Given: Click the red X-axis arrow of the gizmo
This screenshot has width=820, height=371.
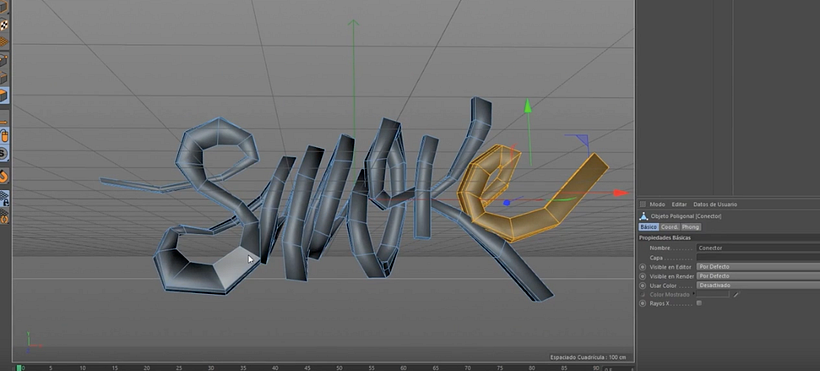Looking at the screenshot, I should pos(621,193).
